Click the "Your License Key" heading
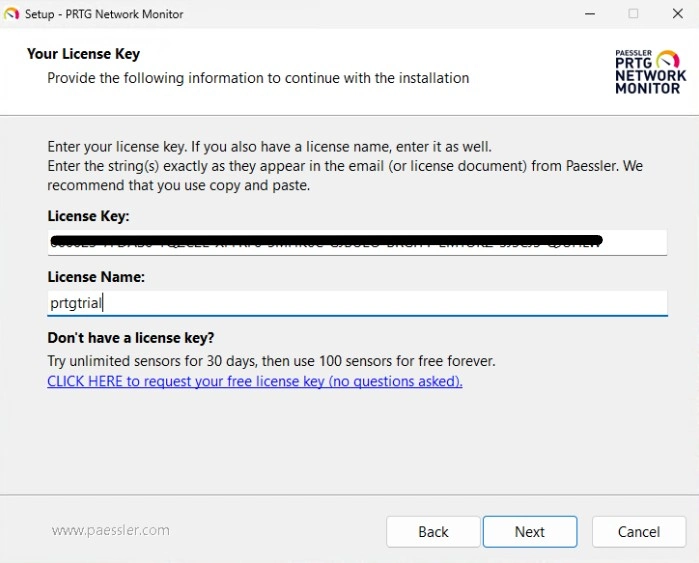This screenshot has height=563, width=699. tap(83, 54)
